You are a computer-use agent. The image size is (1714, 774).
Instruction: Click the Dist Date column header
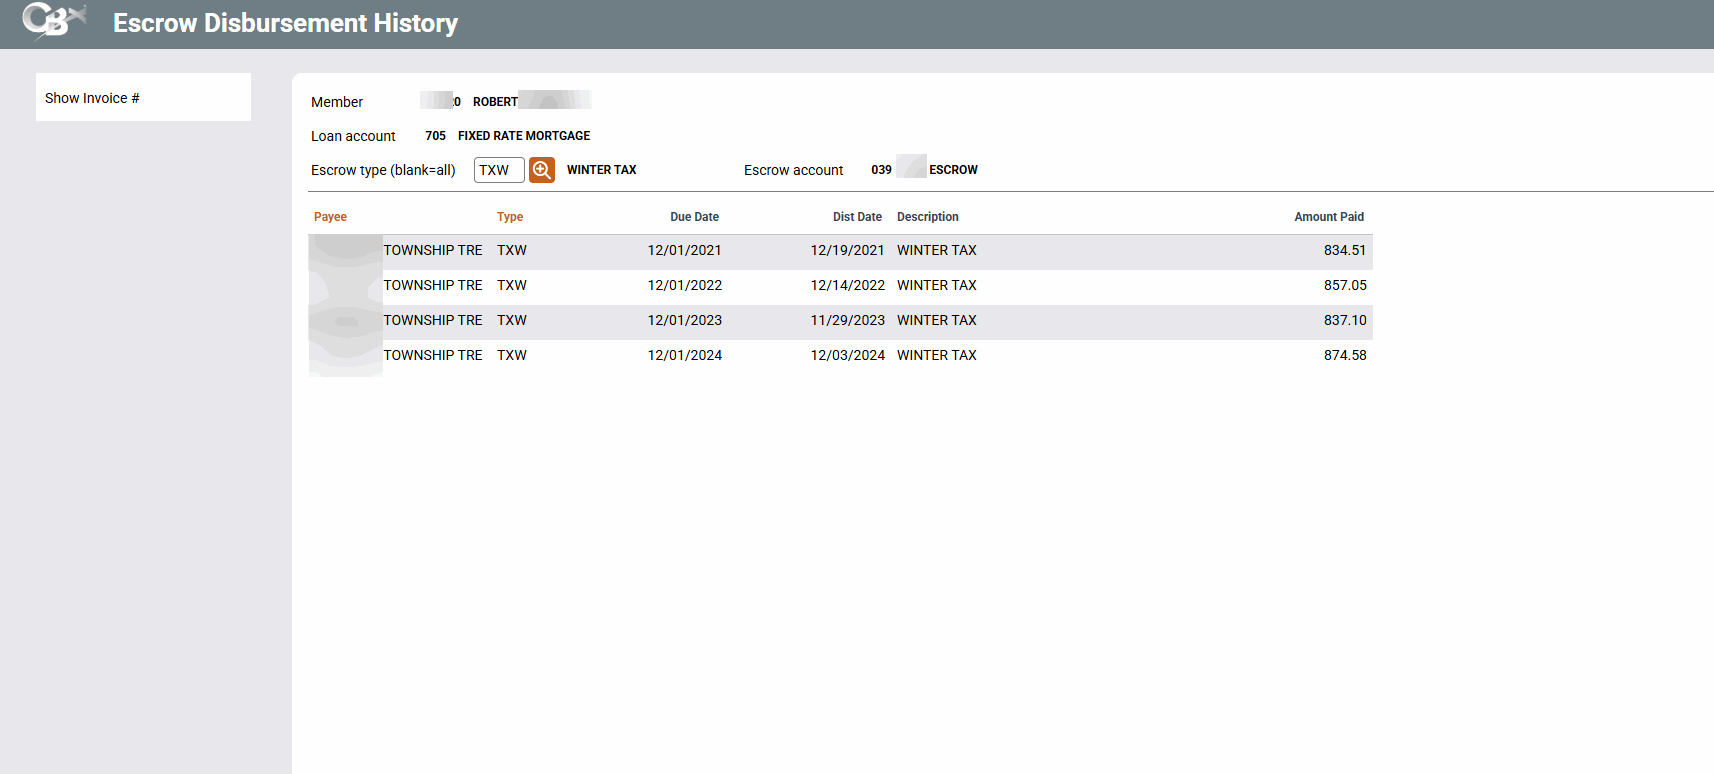point(857,217)
